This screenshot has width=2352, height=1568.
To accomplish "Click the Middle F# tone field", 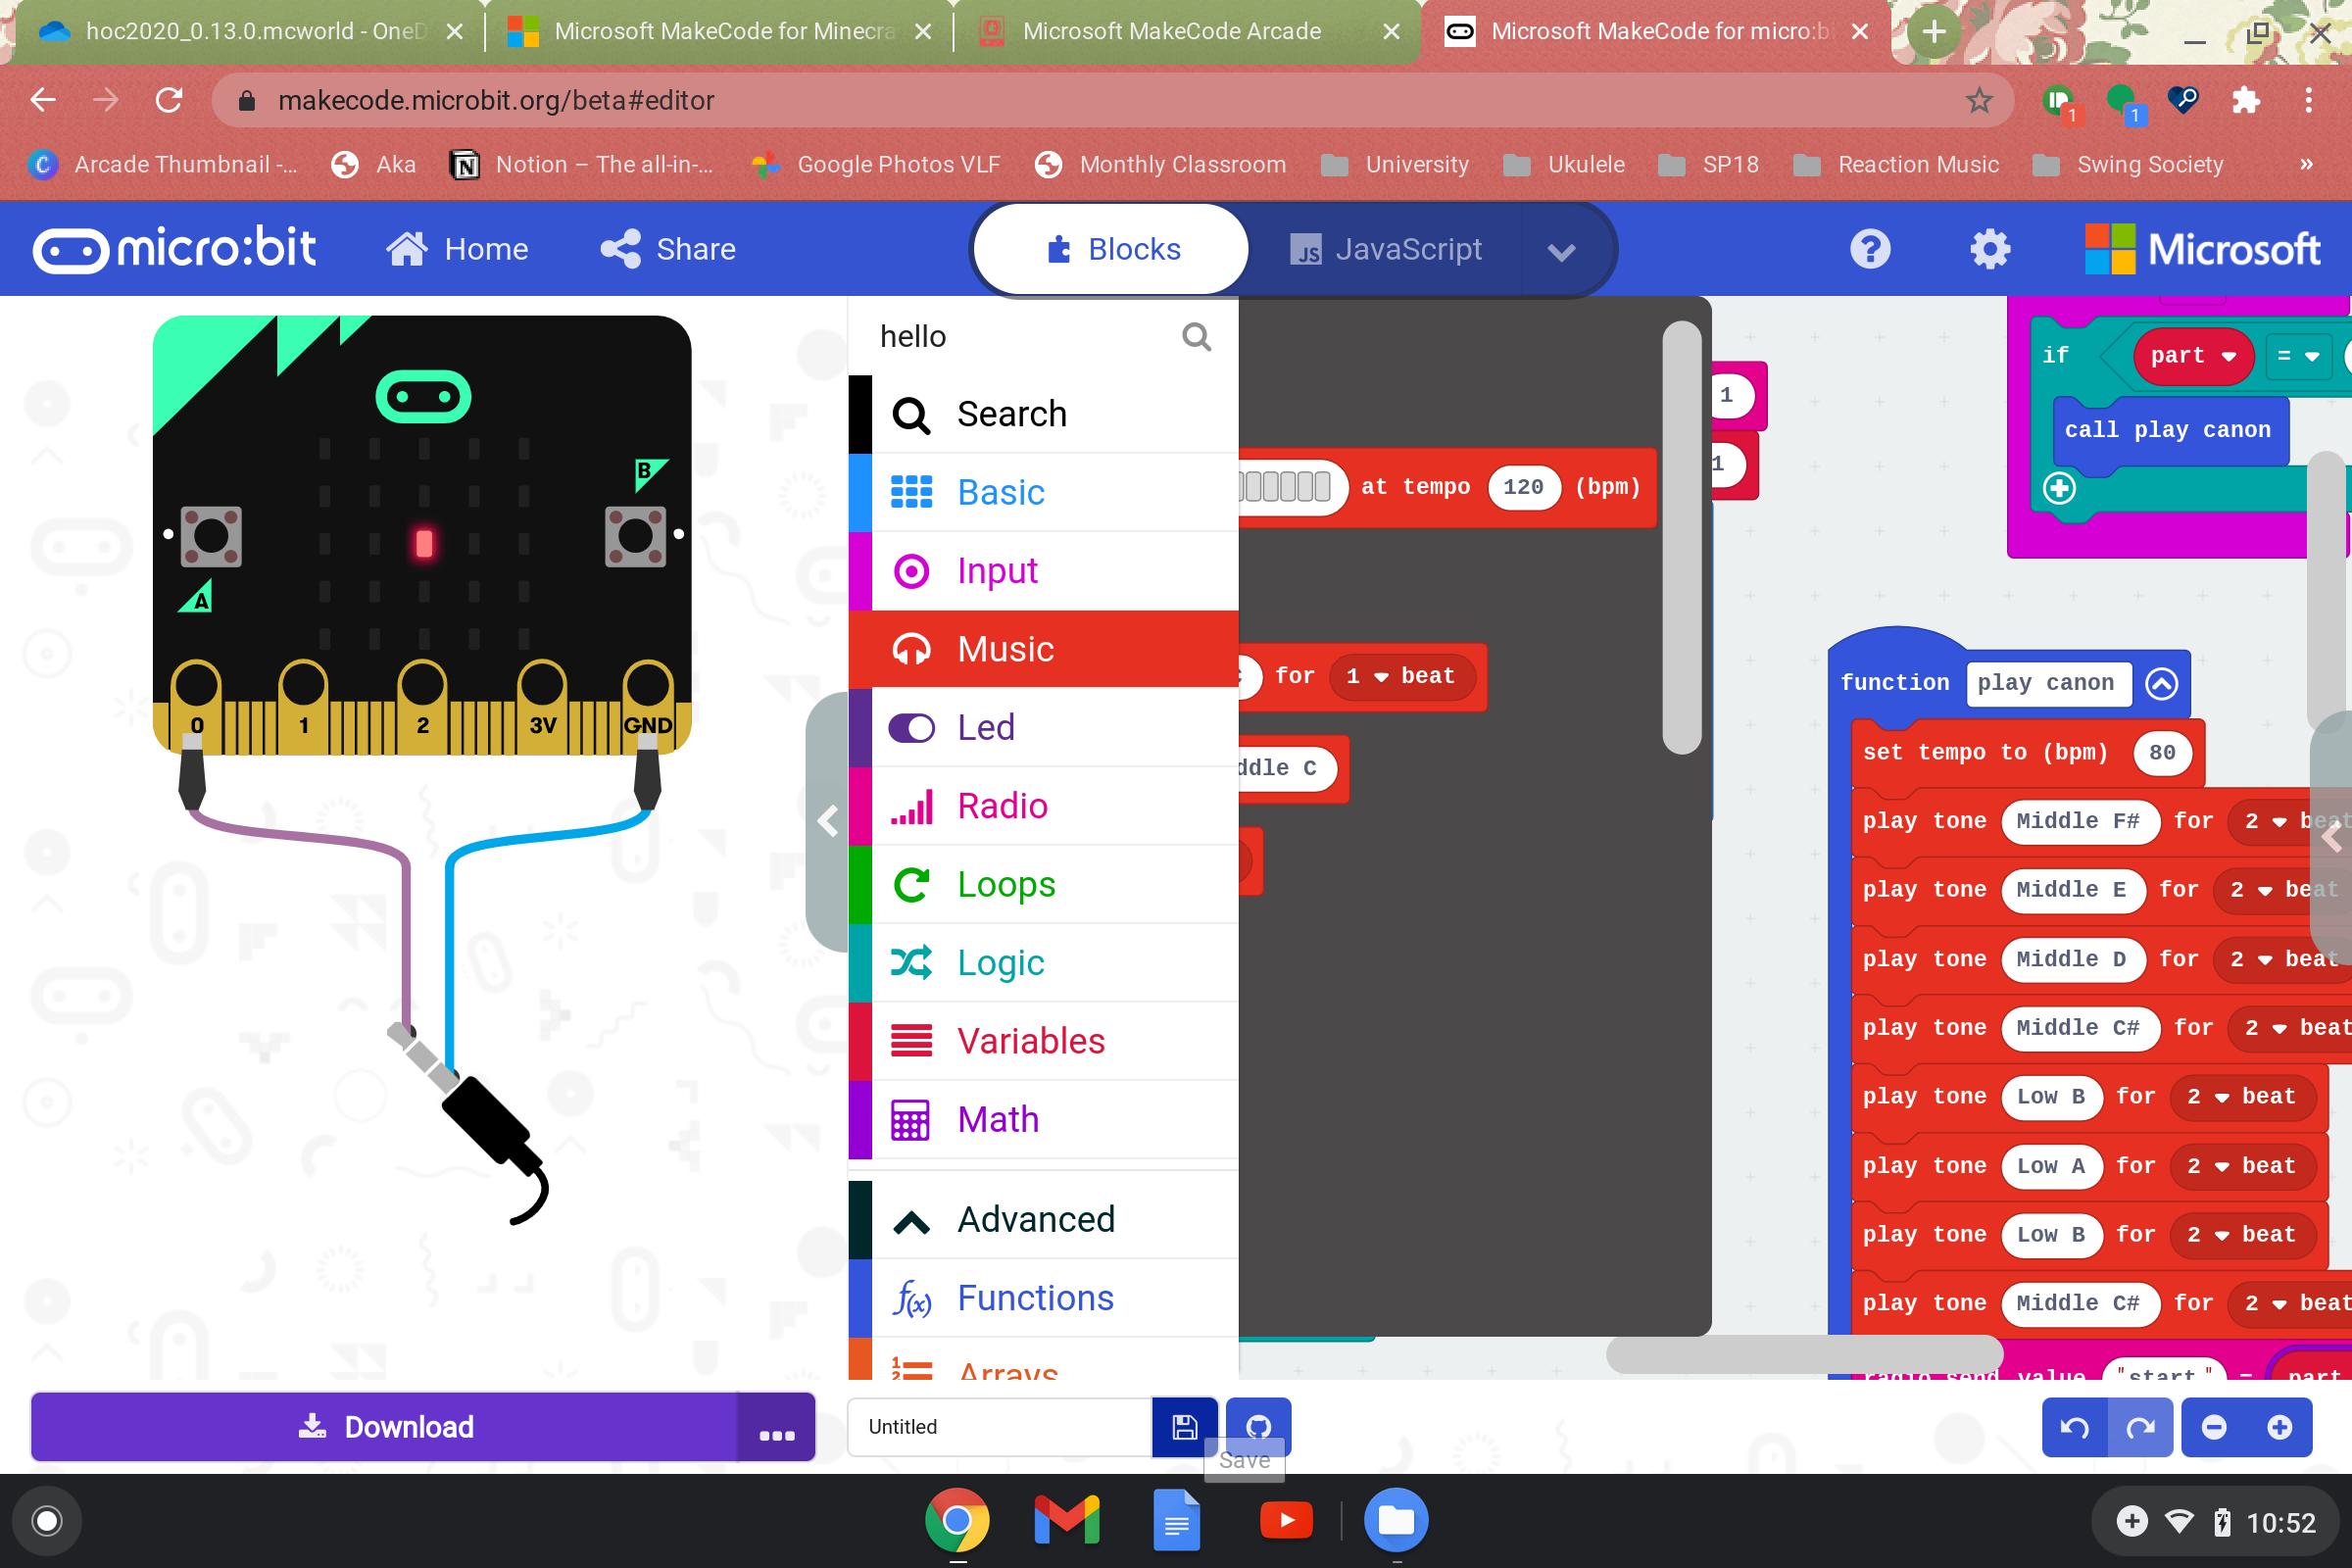I will point(2078,822).
